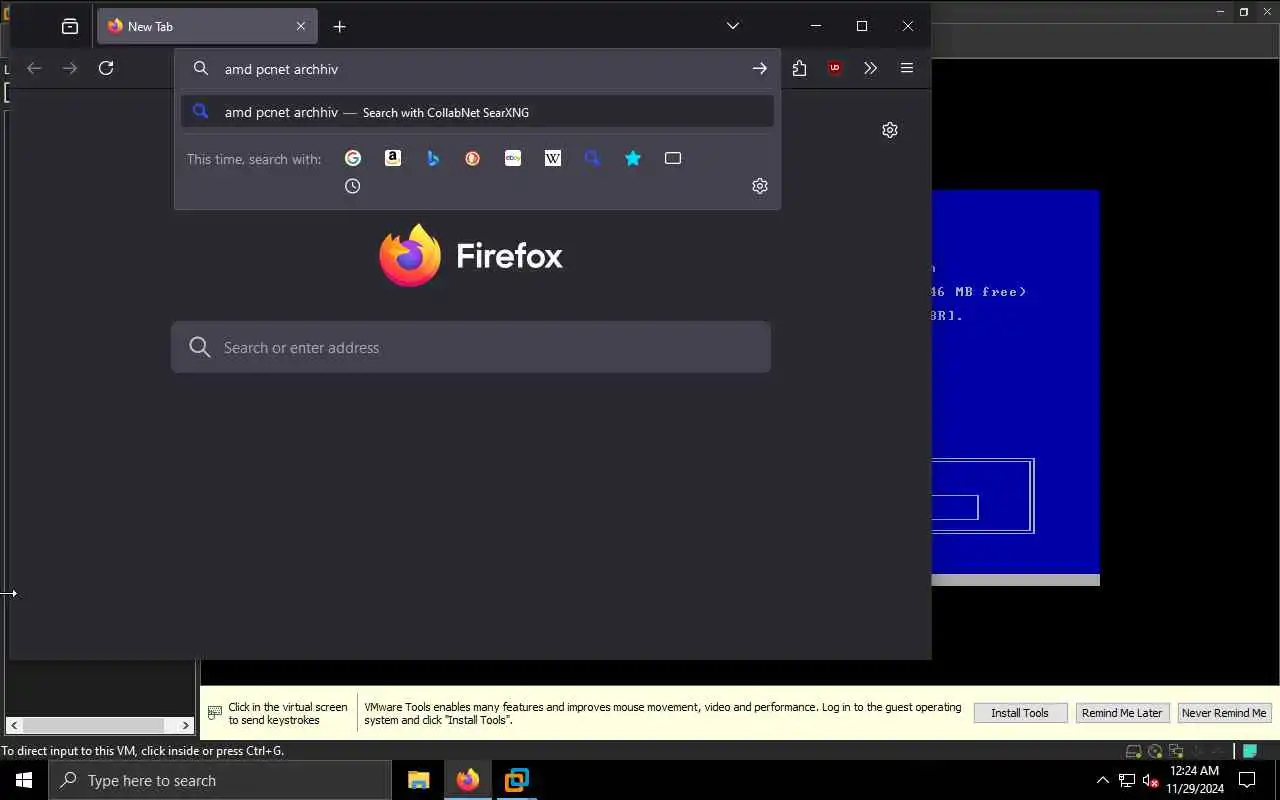Open a new tab with the plus button
This screenshot has height=800, width=1280.
pyautogui.click(x=340, y=27)
